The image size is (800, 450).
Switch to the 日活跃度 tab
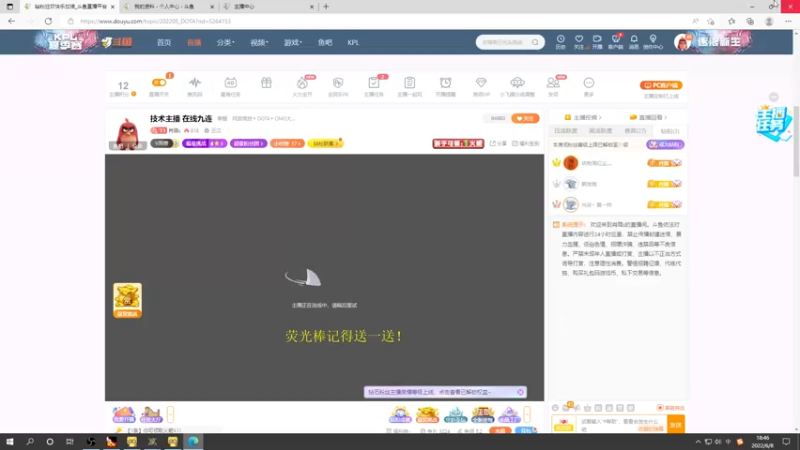pyautogui.click(x=565, y=131)
